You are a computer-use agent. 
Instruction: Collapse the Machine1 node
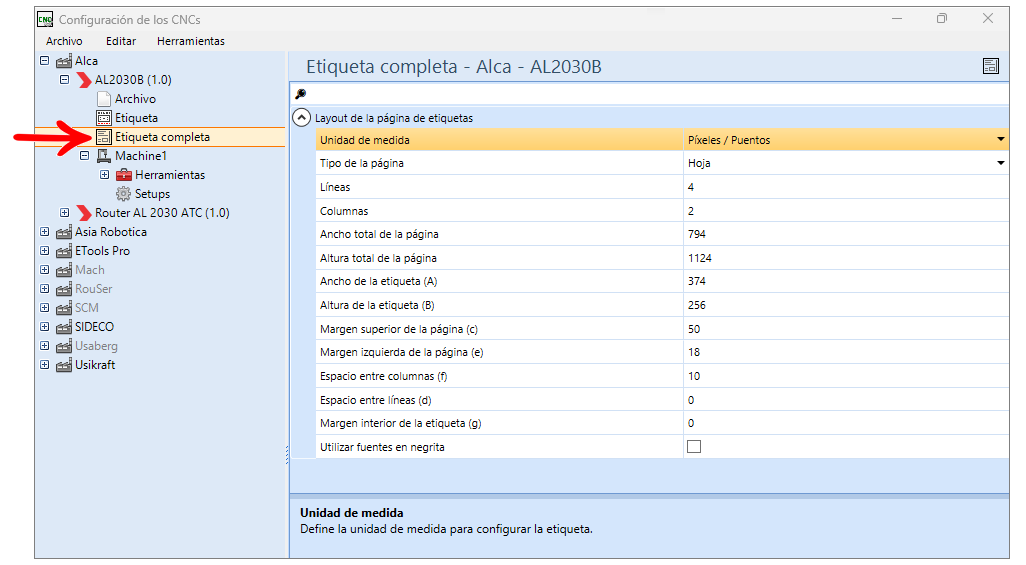(x=84, y=156)
